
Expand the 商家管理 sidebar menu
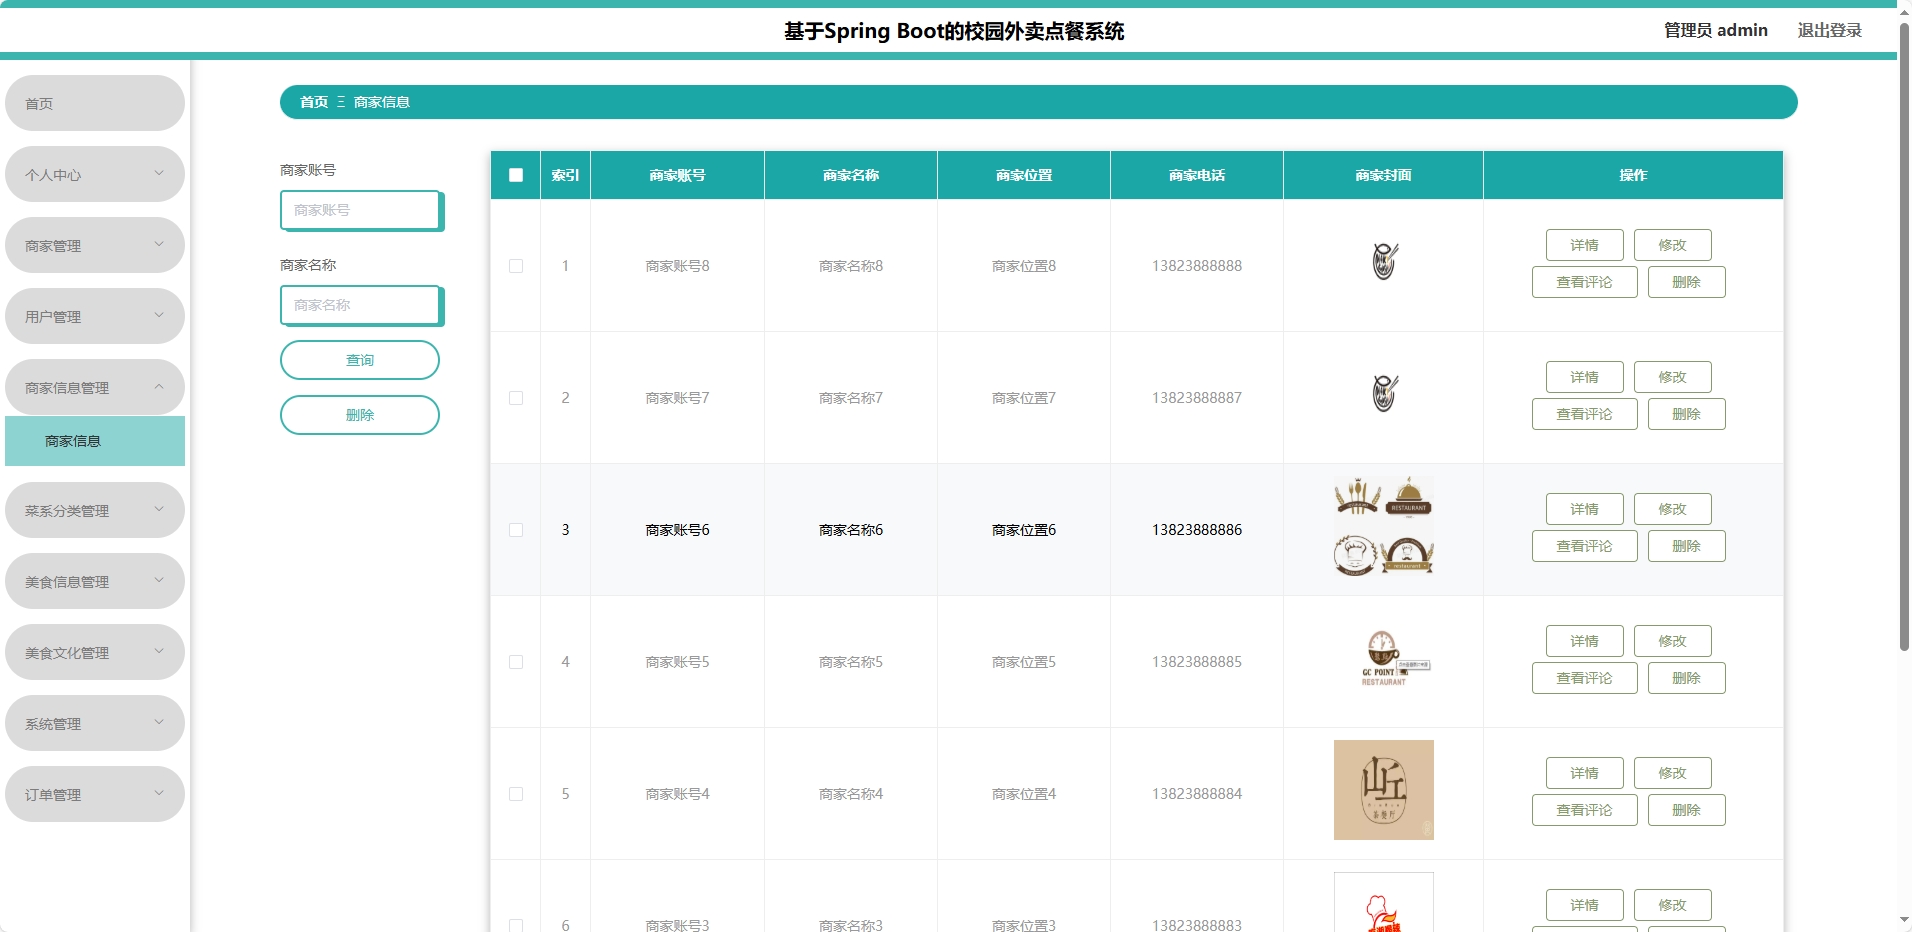point(95,245)
